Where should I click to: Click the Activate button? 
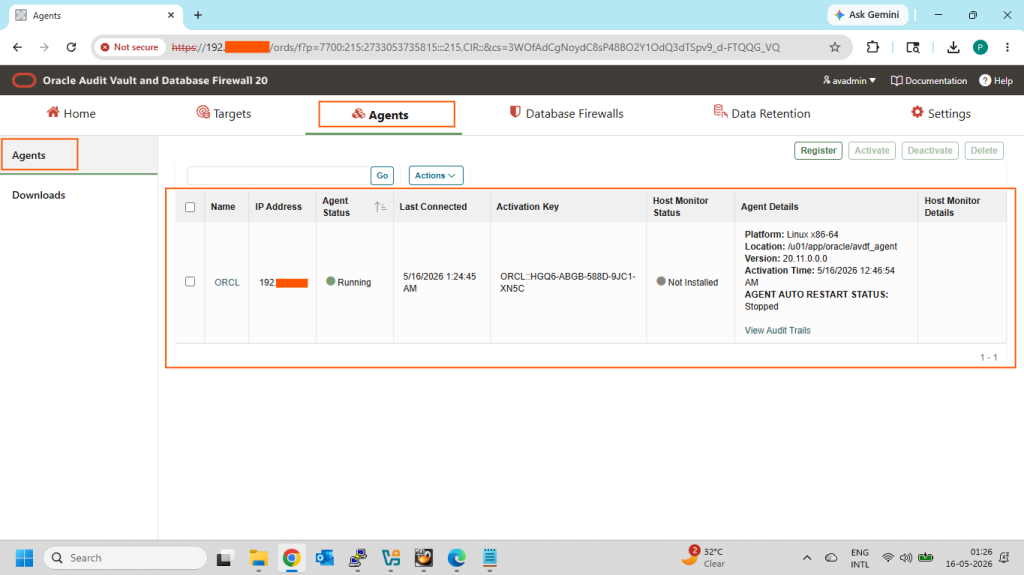tap(872, 150)
